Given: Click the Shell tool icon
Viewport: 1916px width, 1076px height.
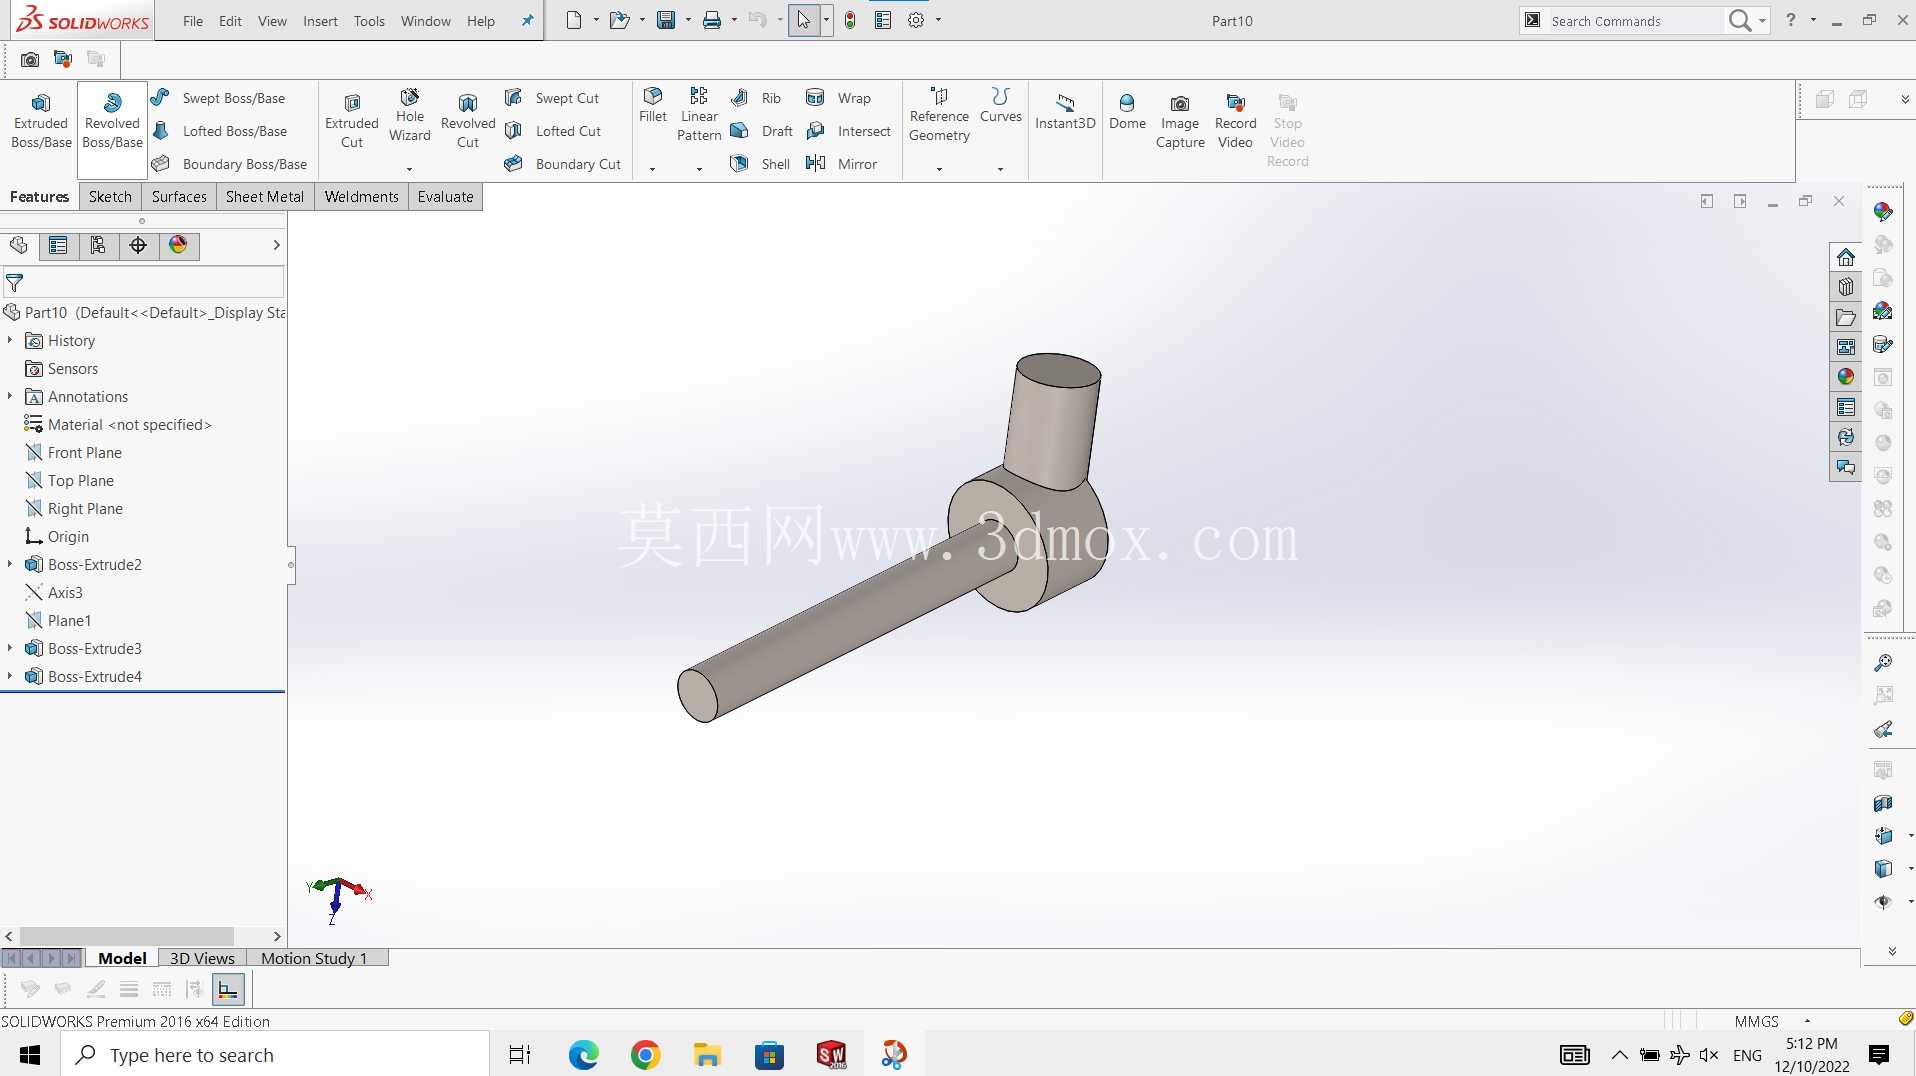Looking at the screenshot, I should [x=740, y=164].
